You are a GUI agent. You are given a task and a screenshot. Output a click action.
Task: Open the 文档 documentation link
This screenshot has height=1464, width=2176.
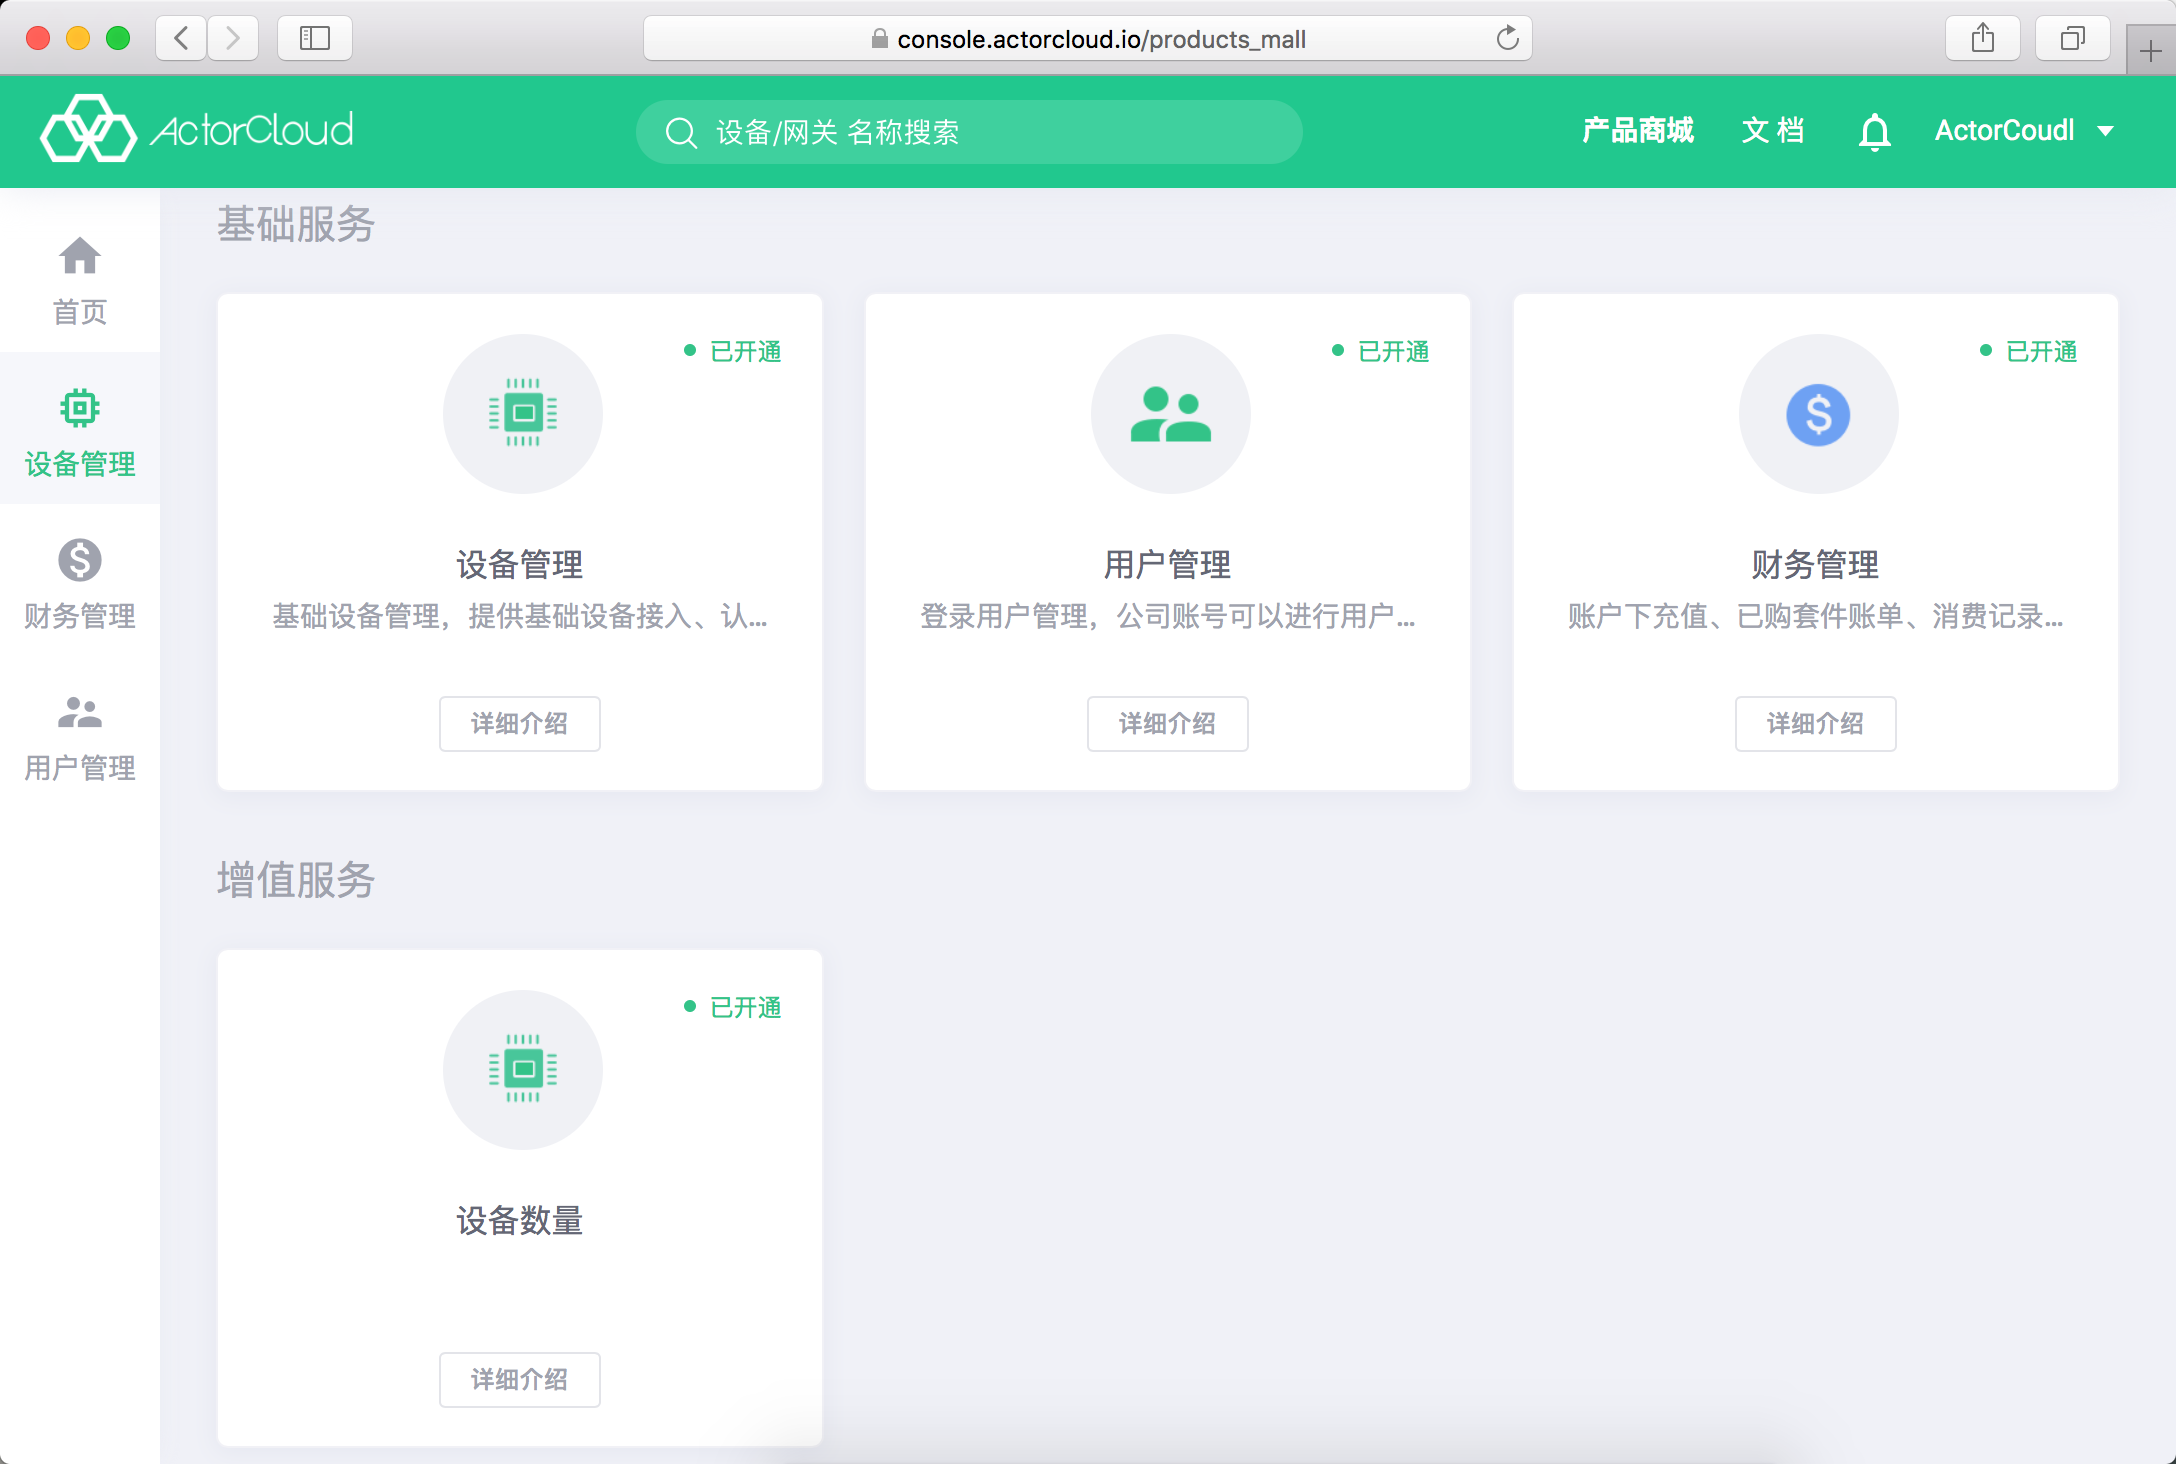(1773, 130)
